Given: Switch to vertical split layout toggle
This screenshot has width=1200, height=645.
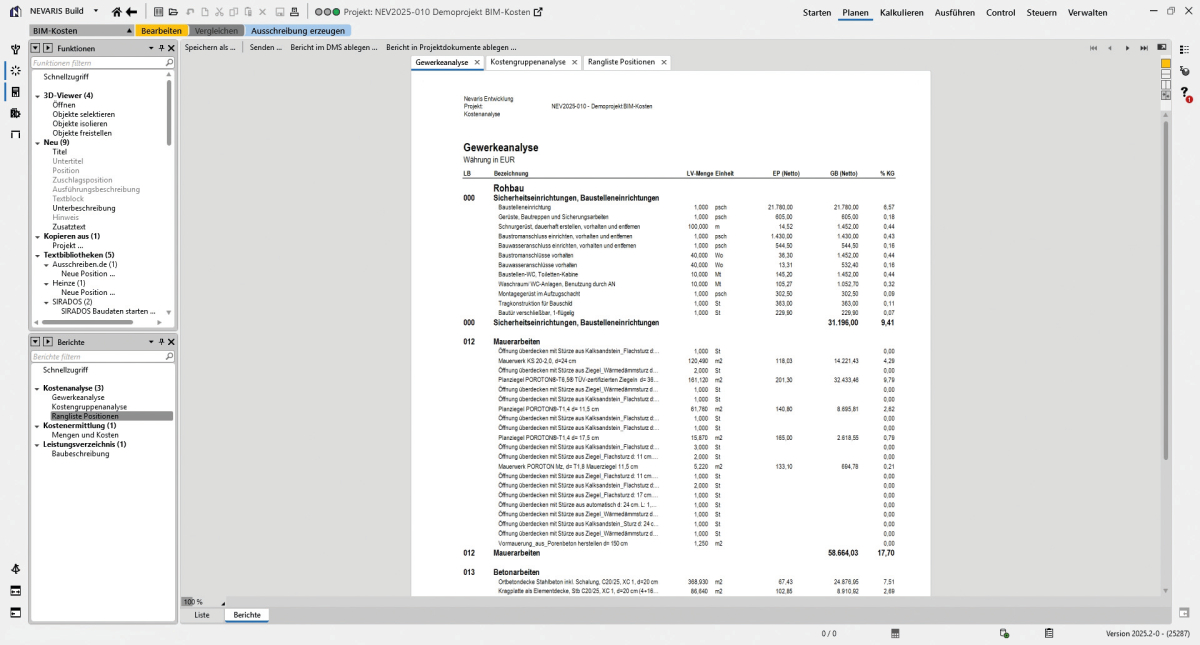Looking at the screenshot, I should 1166,85.
